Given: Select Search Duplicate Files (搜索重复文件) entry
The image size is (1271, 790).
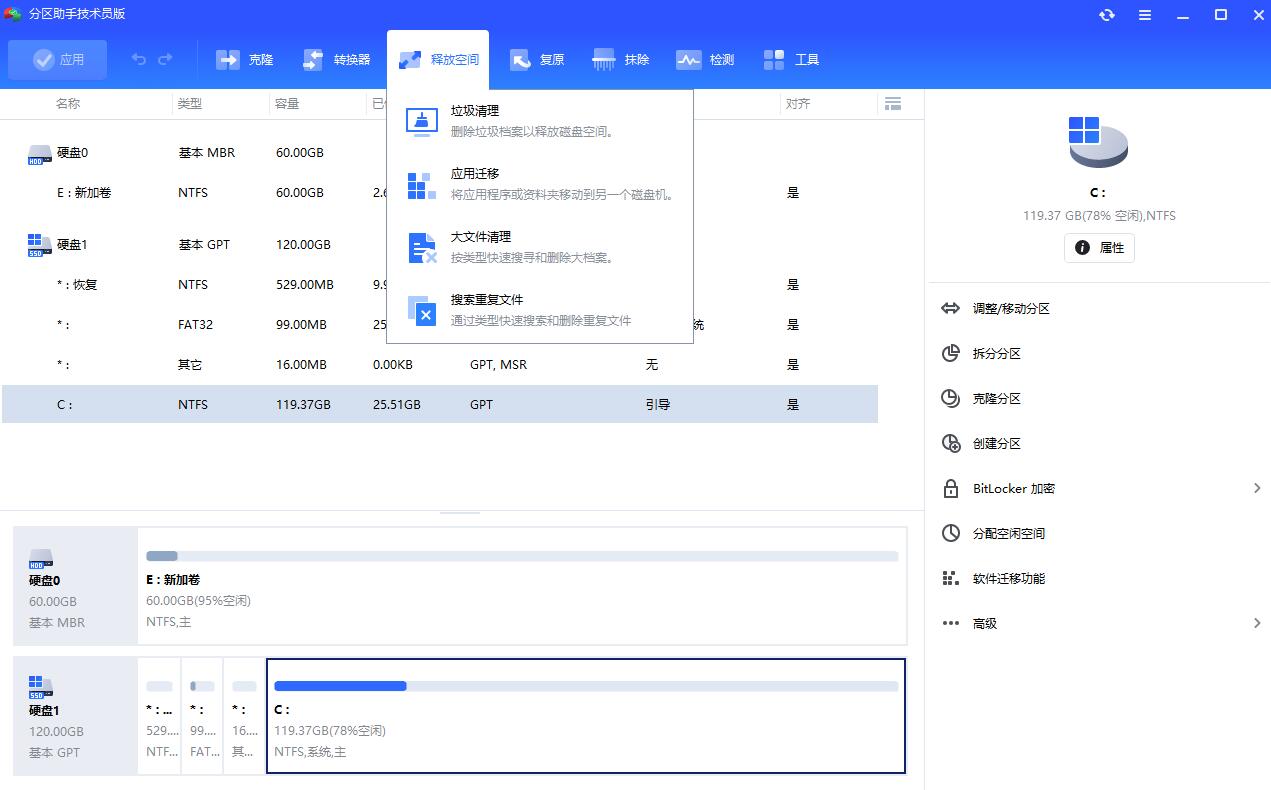Looking at the screenshot, I should click(540, 310).
